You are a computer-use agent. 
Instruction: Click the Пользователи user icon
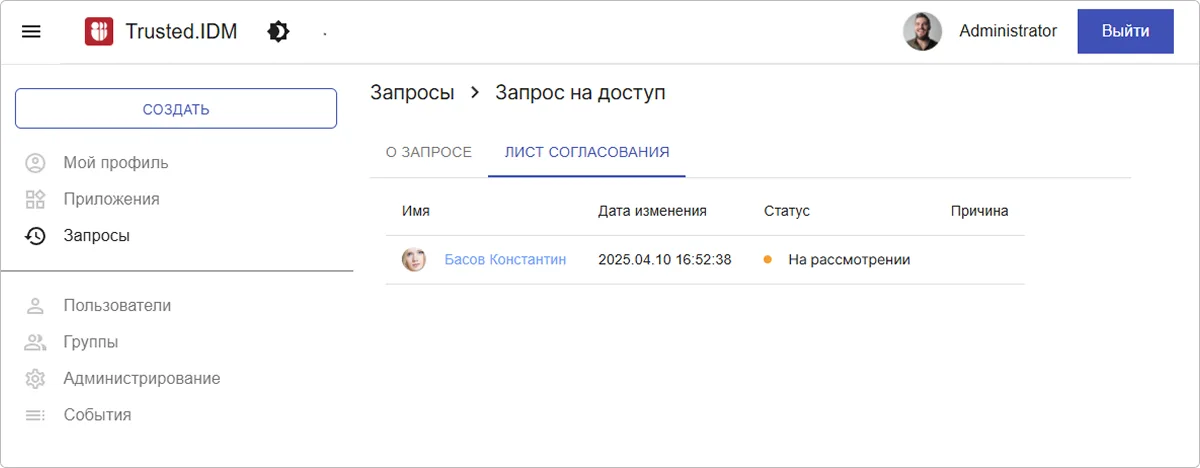pyautogui.click(x=35, y=305)
